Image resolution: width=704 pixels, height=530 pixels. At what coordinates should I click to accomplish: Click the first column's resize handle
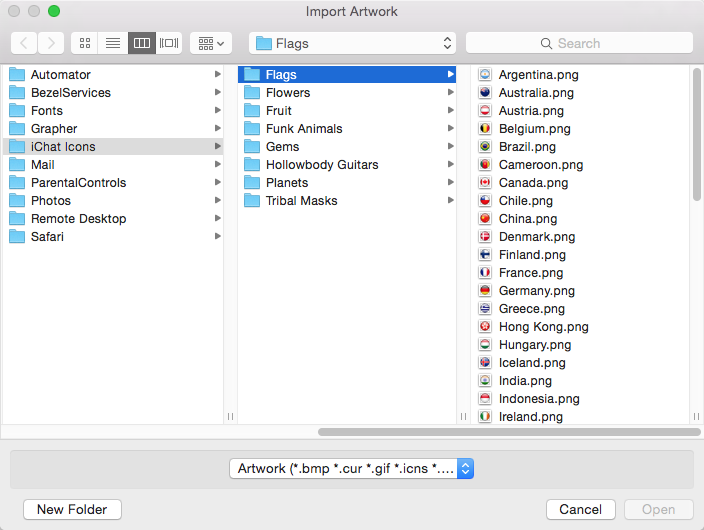click(230, 416)
